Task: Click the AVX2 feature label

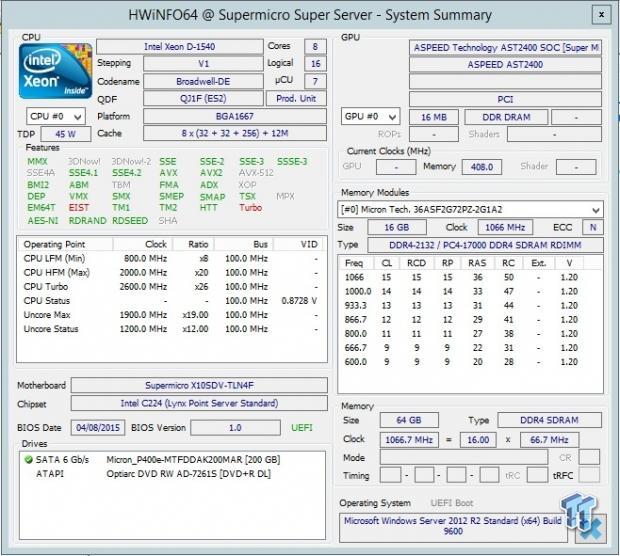Action: (x=211, y=173)
